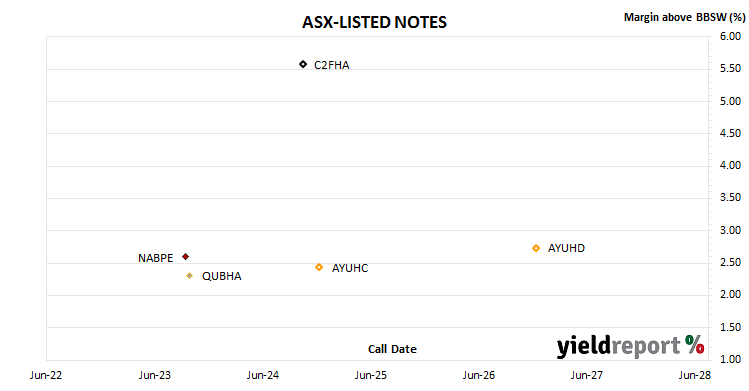Click the ASX-LISTED NOTES chart title

[x=374, y=22]
